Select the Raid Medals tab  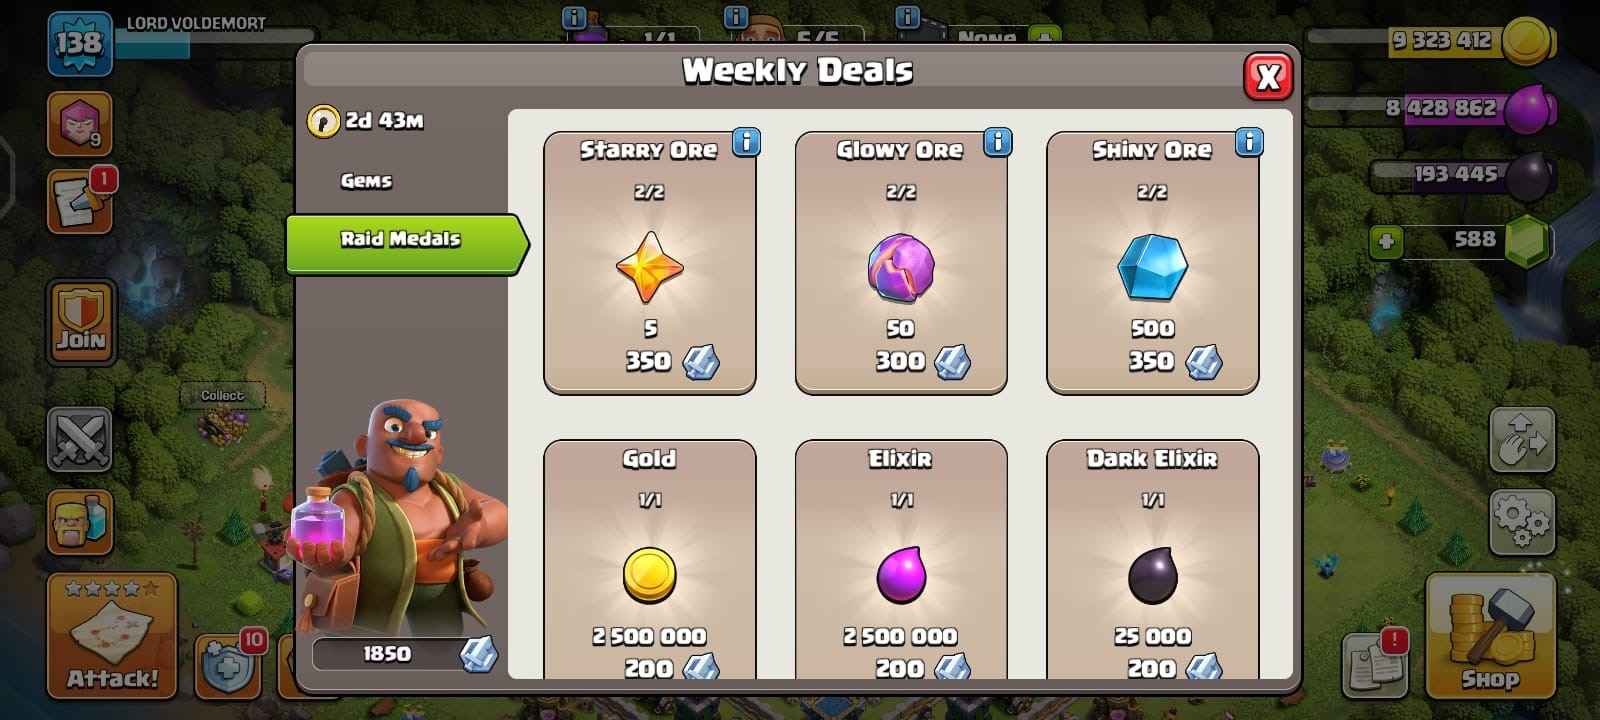click(x=406, y=242)
